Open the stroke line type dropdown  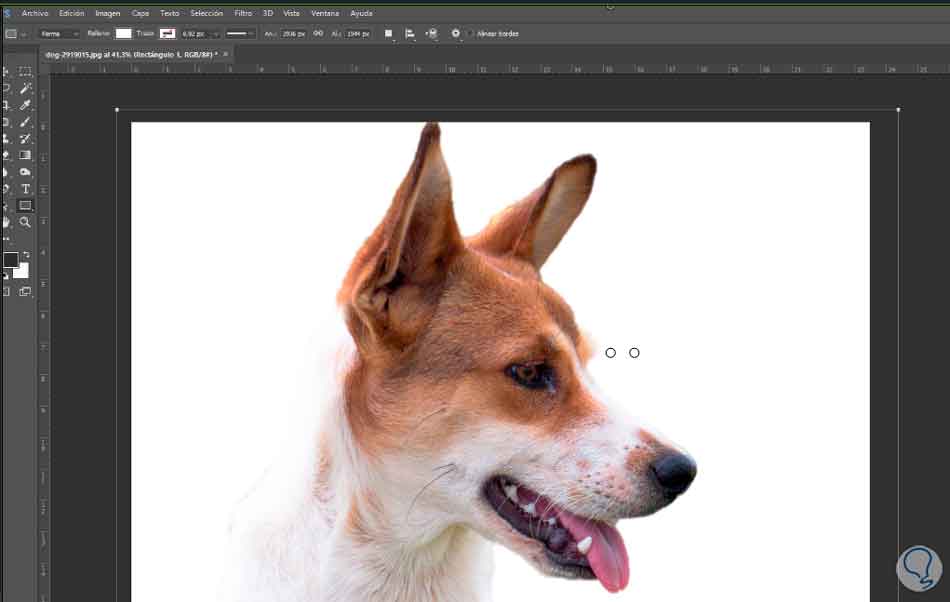coord(240,34)
